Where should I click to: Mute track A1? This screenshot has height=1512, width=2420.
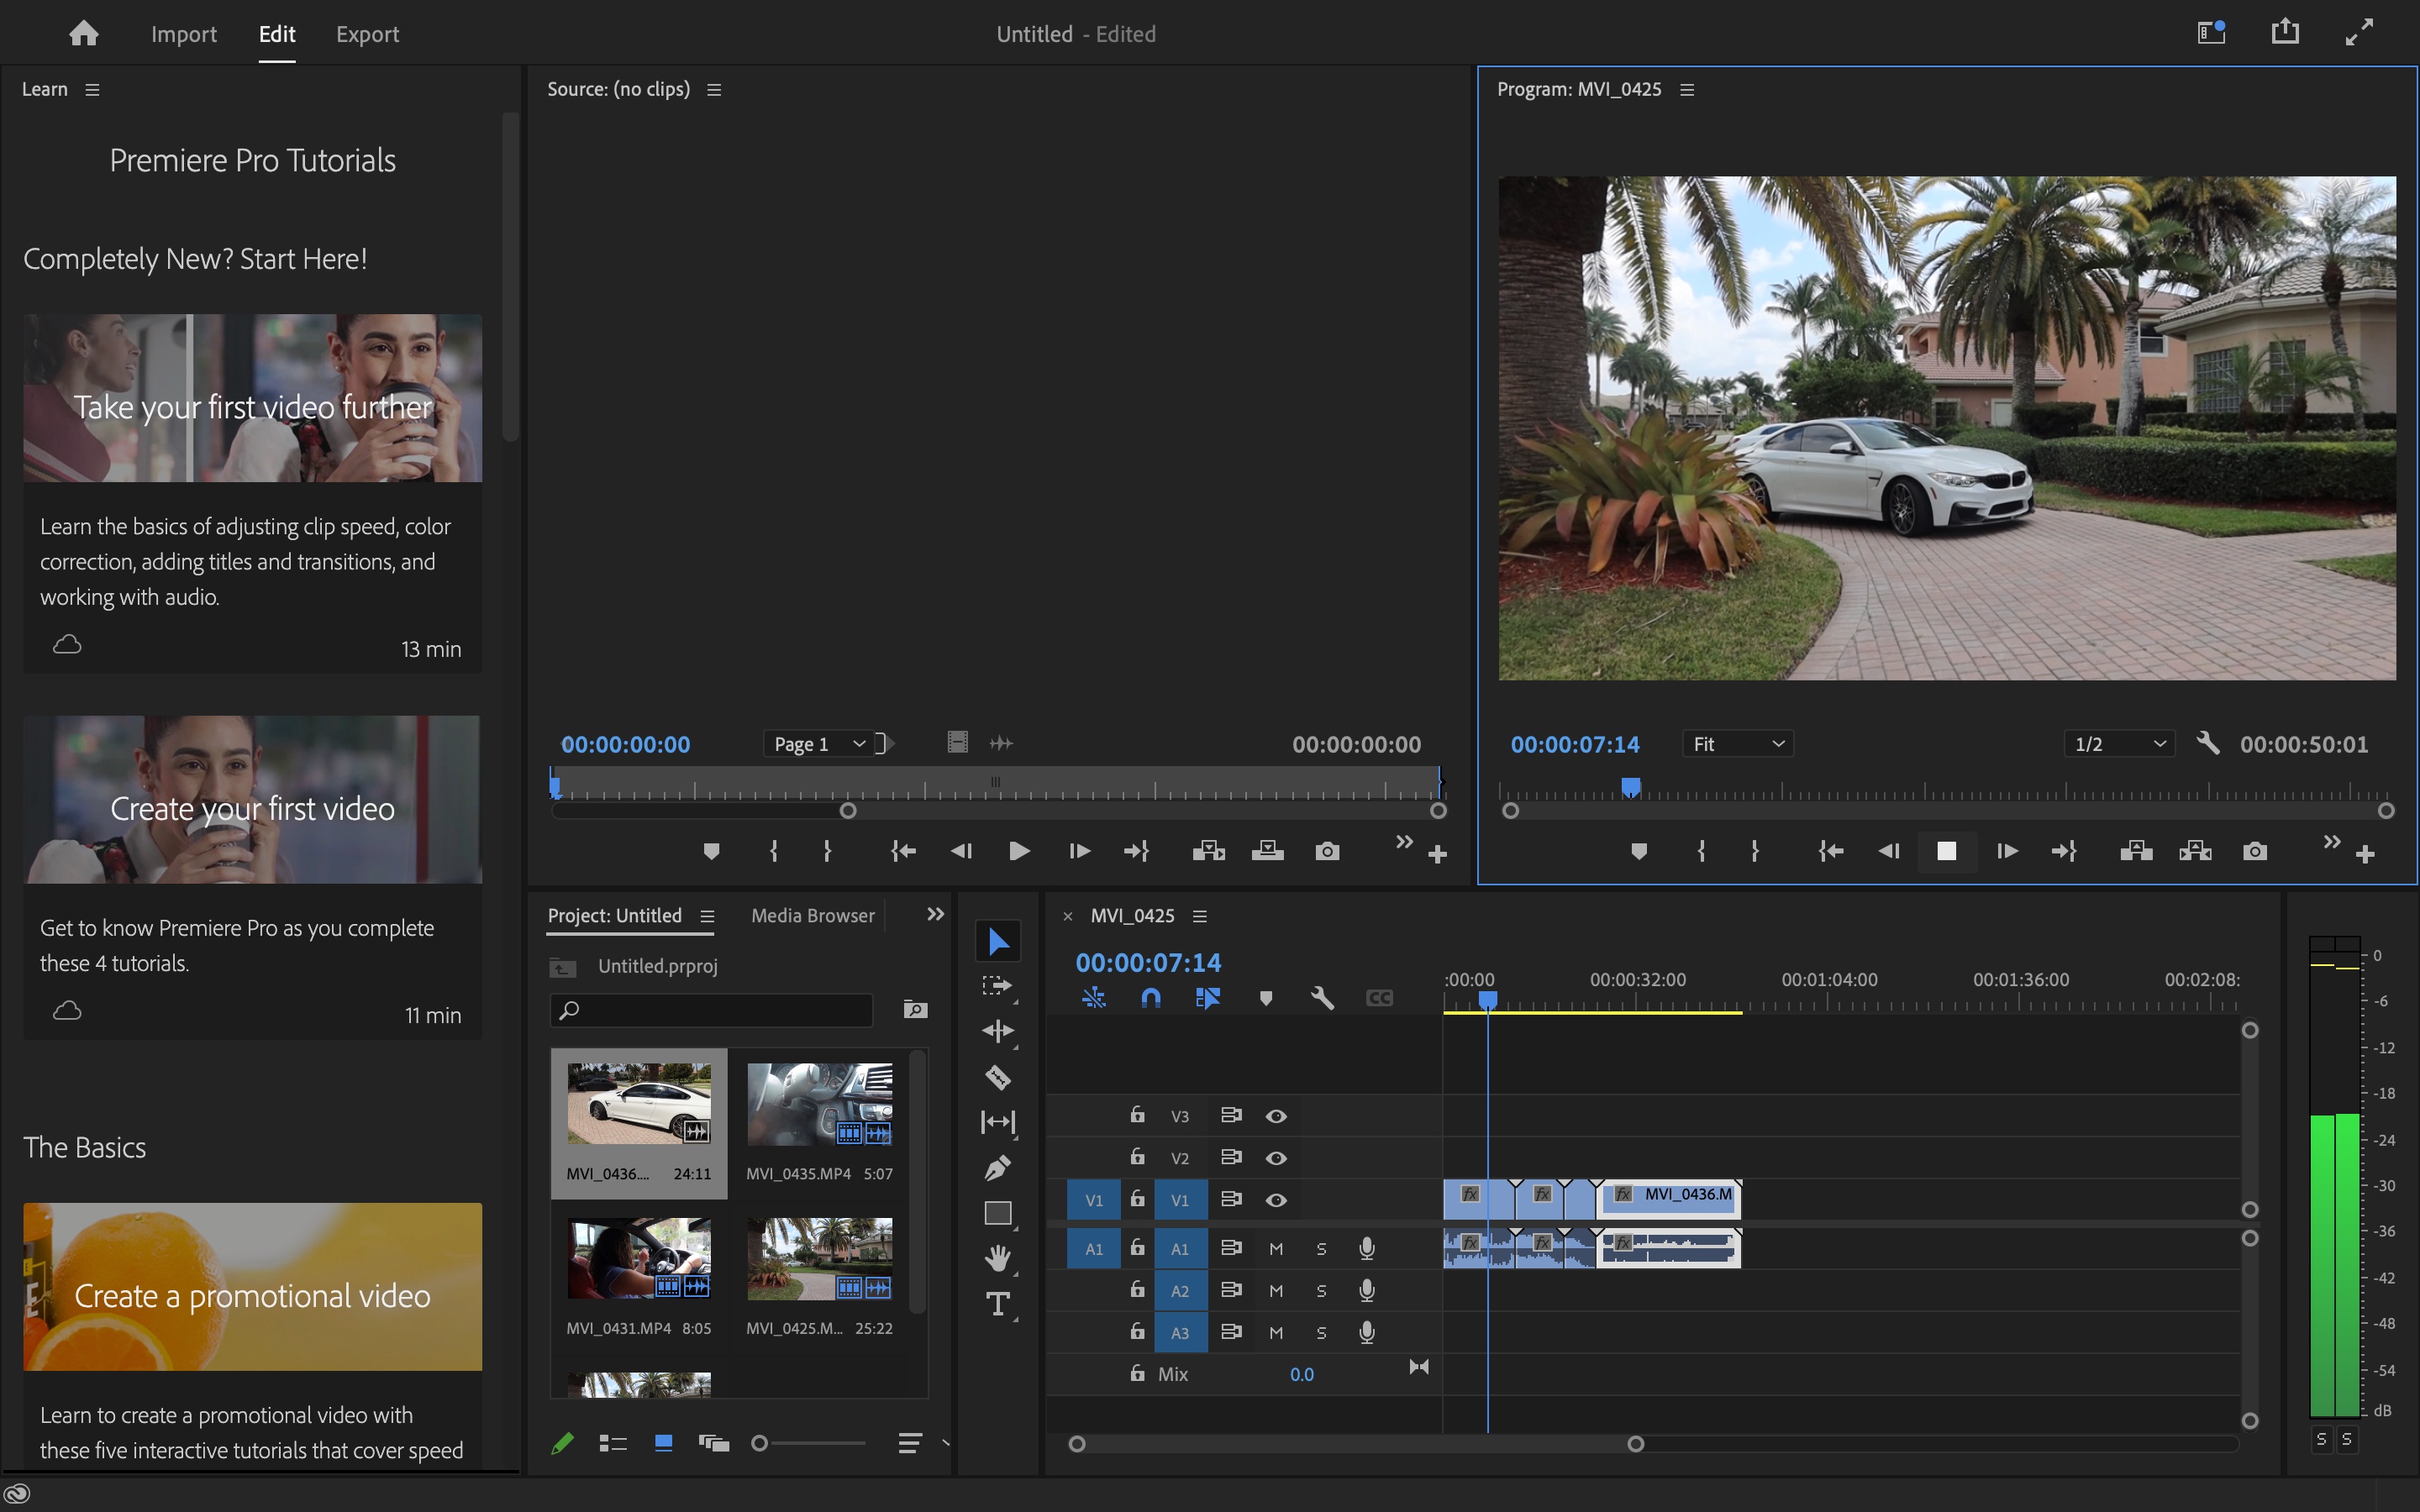point(1276,1248)
